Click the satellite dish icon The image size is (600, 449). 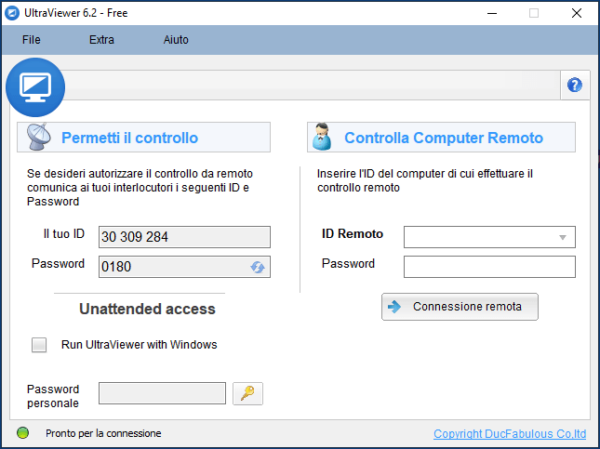[x=38, y=137]
